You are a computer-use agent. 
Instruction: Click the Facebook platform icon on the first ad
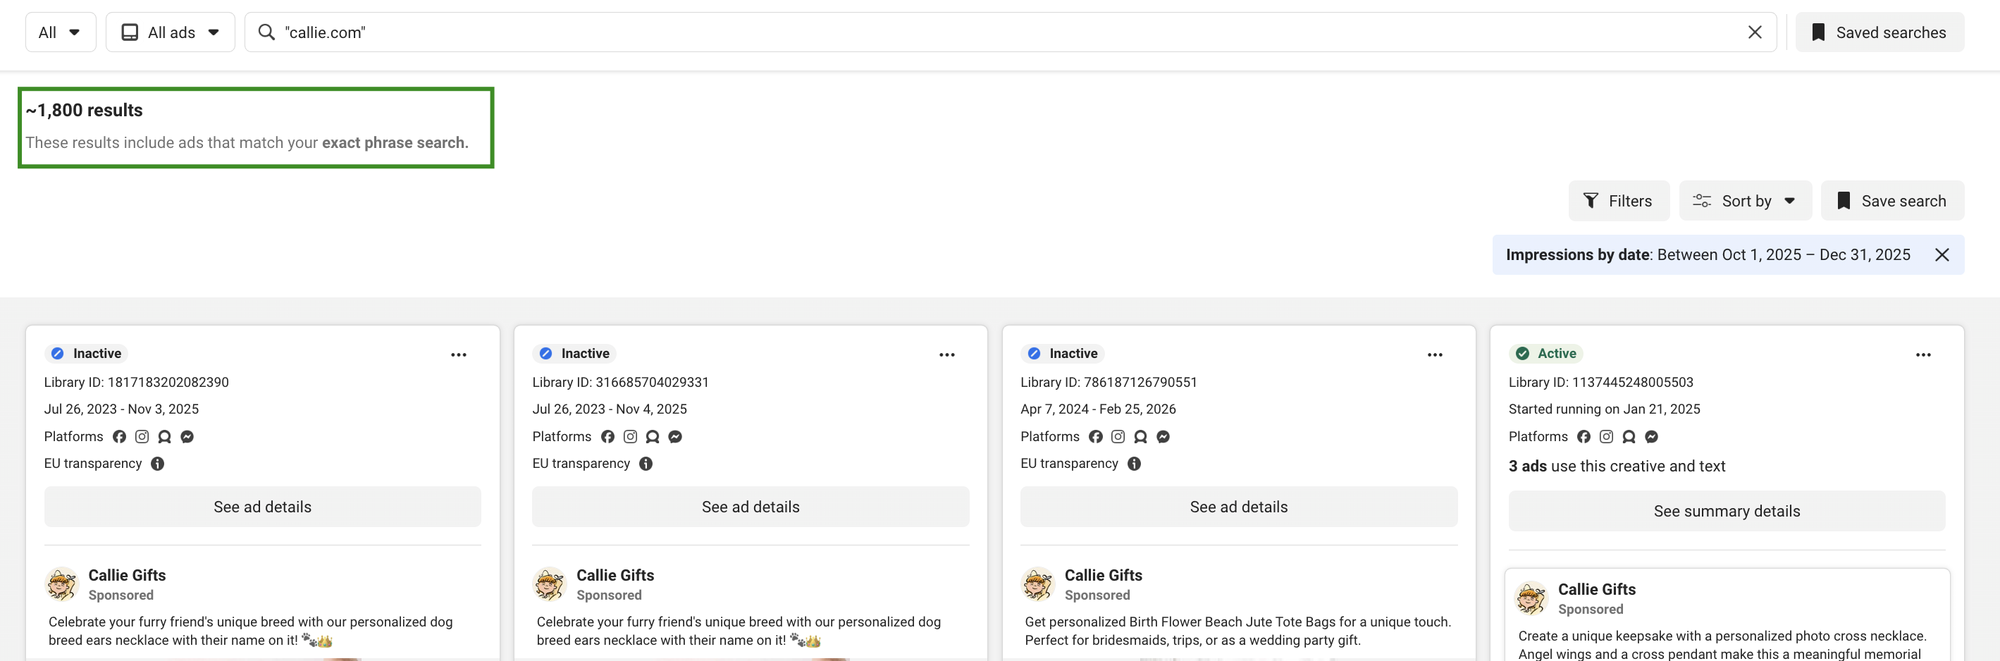pos(119,437)
